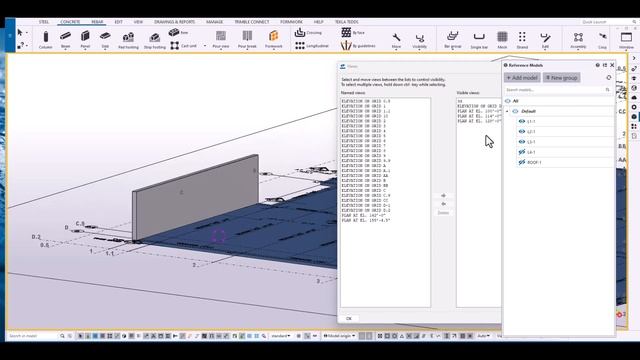Select the Column tool in Concrete ribbon

[x=45, y=40]
